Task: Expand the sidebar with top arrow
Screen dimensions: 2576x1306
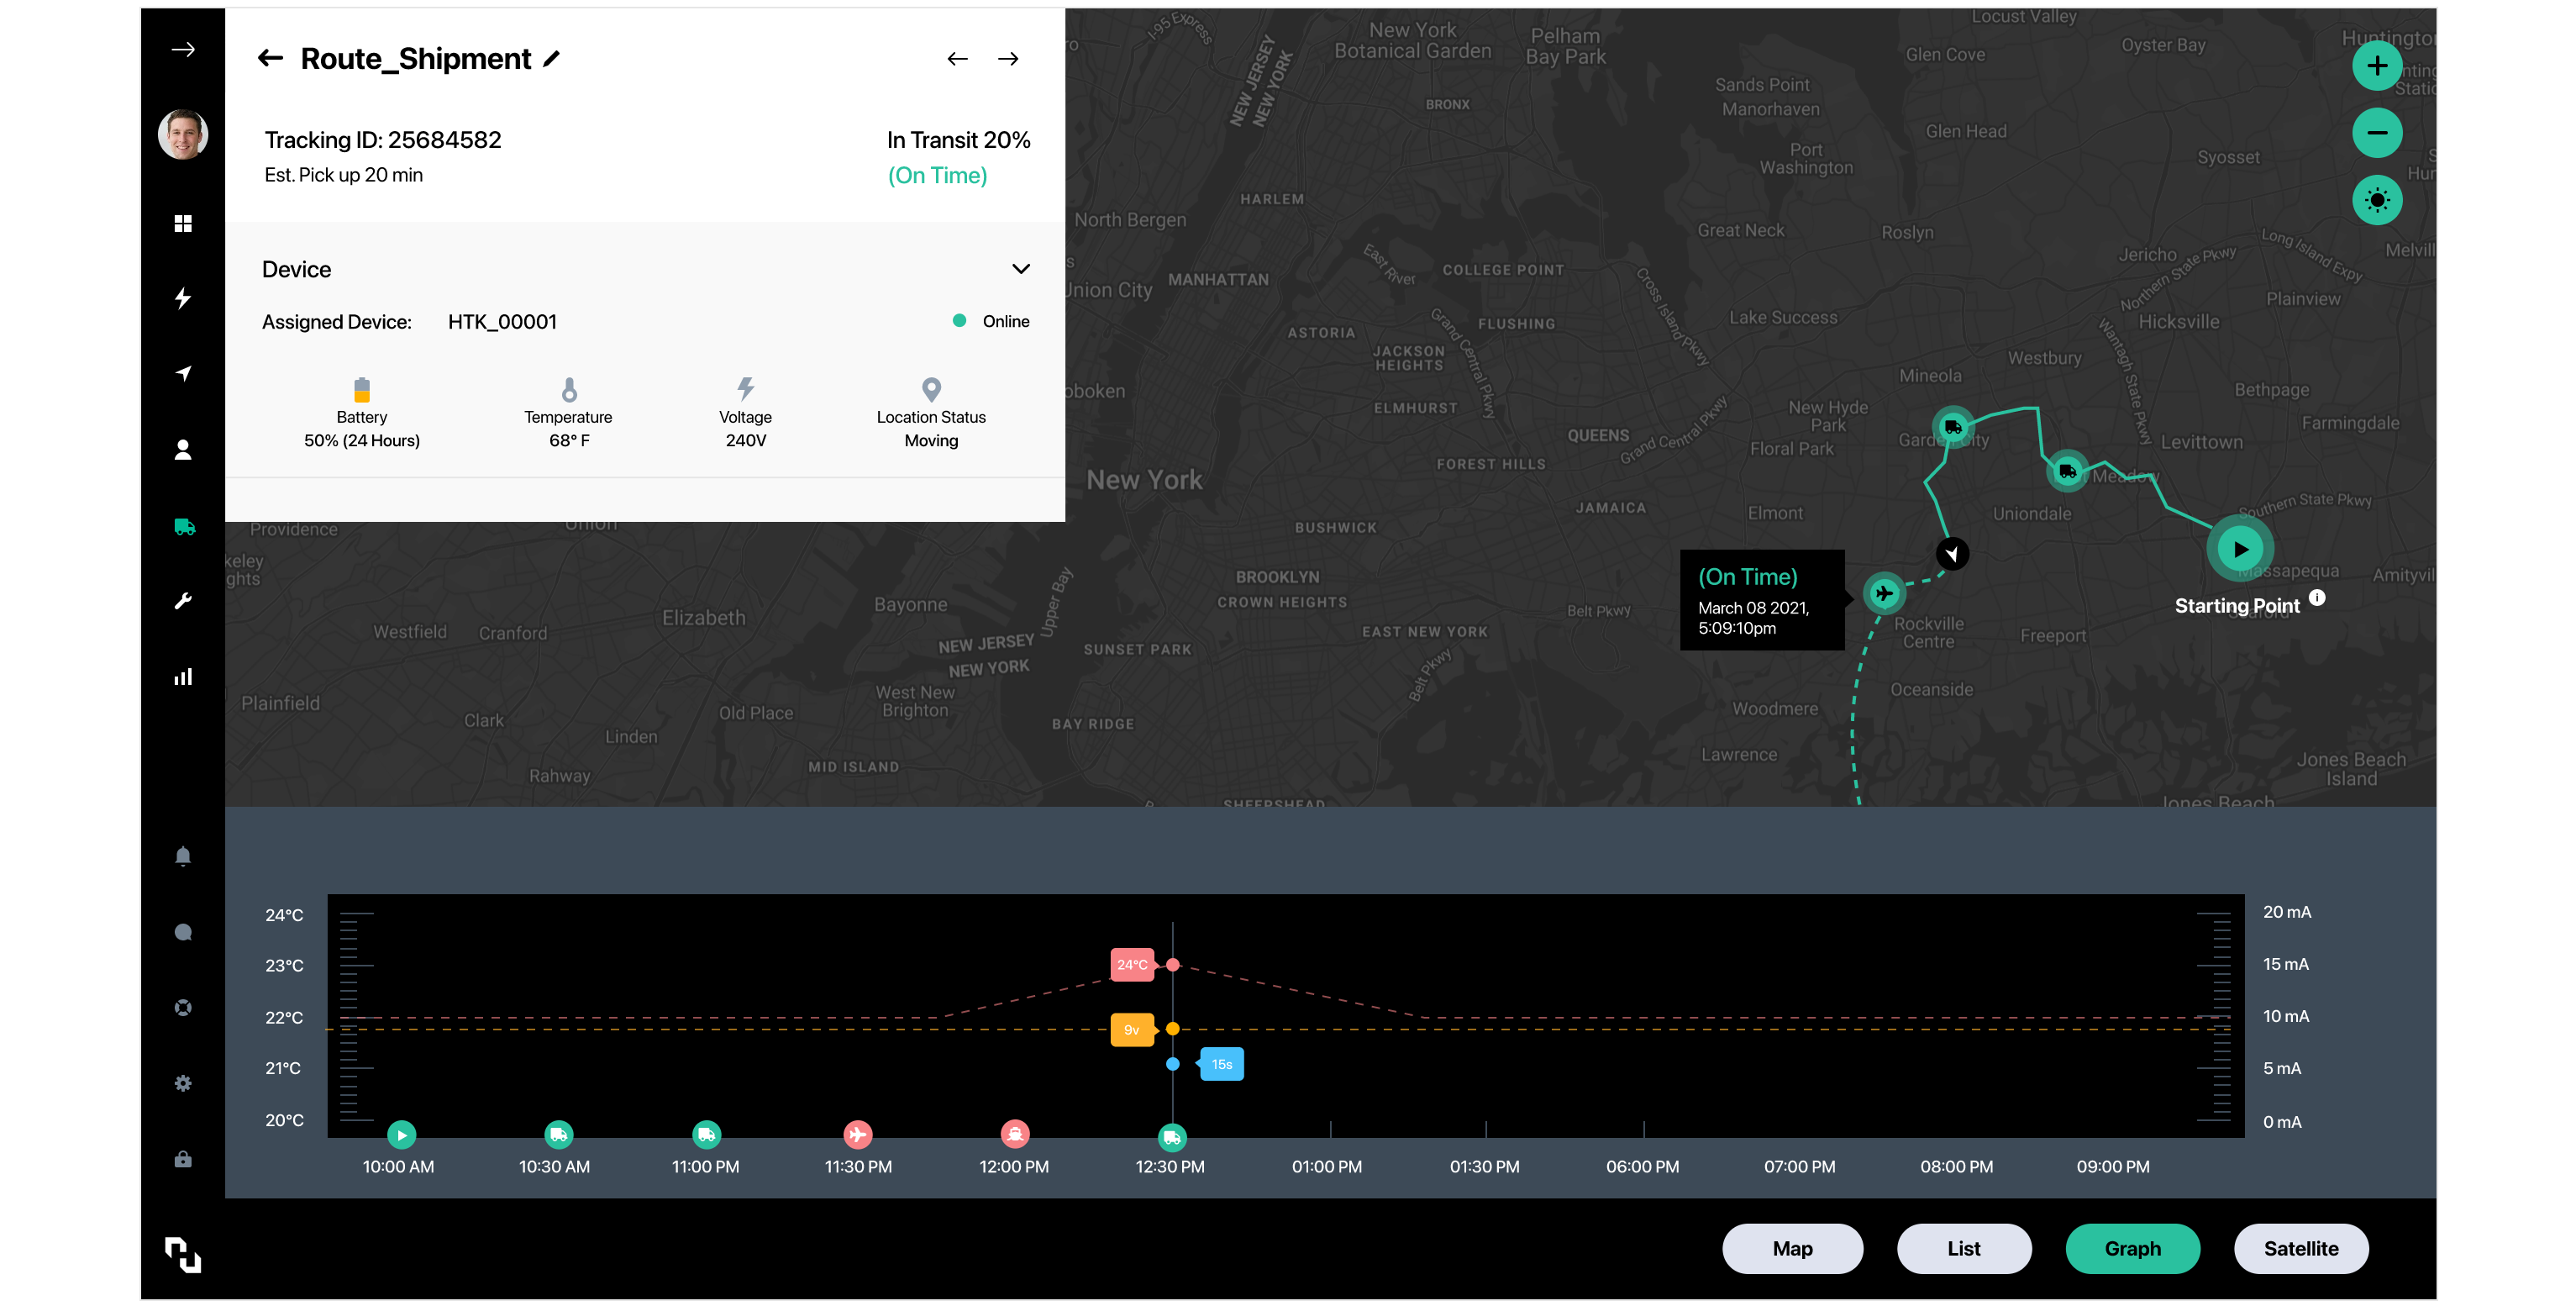Action: [183, 50]
